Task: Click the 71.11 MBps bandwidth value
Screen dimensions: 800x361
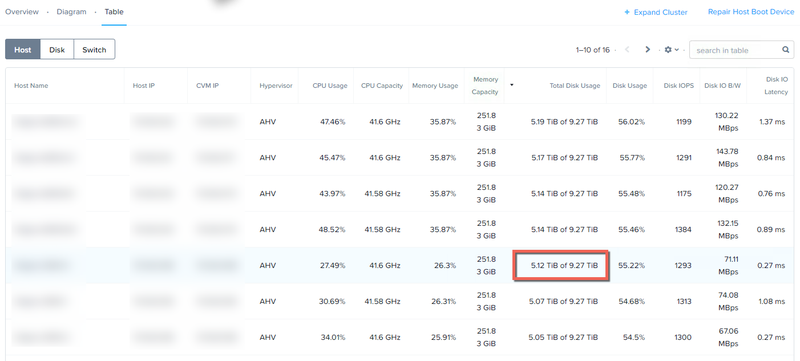Action: (728, 265)
